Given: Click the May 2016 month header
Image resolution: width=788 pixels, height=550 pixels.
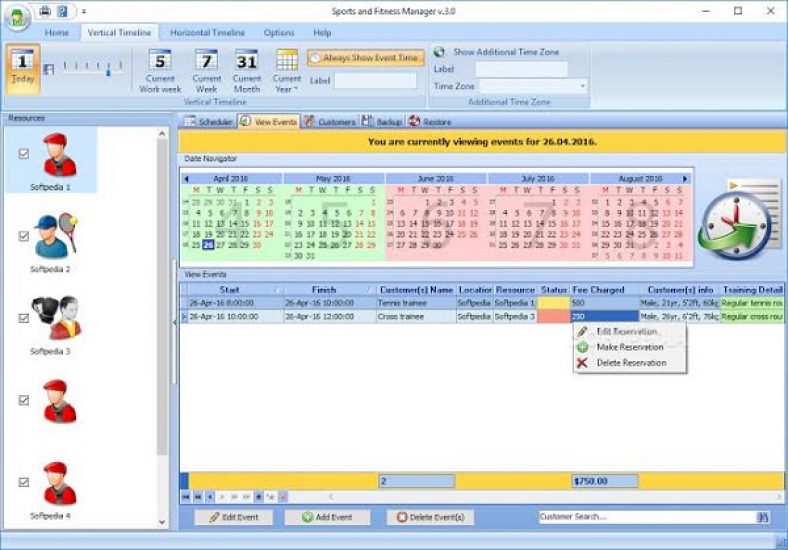Looking at the screenshot, I should click(333, 178).
